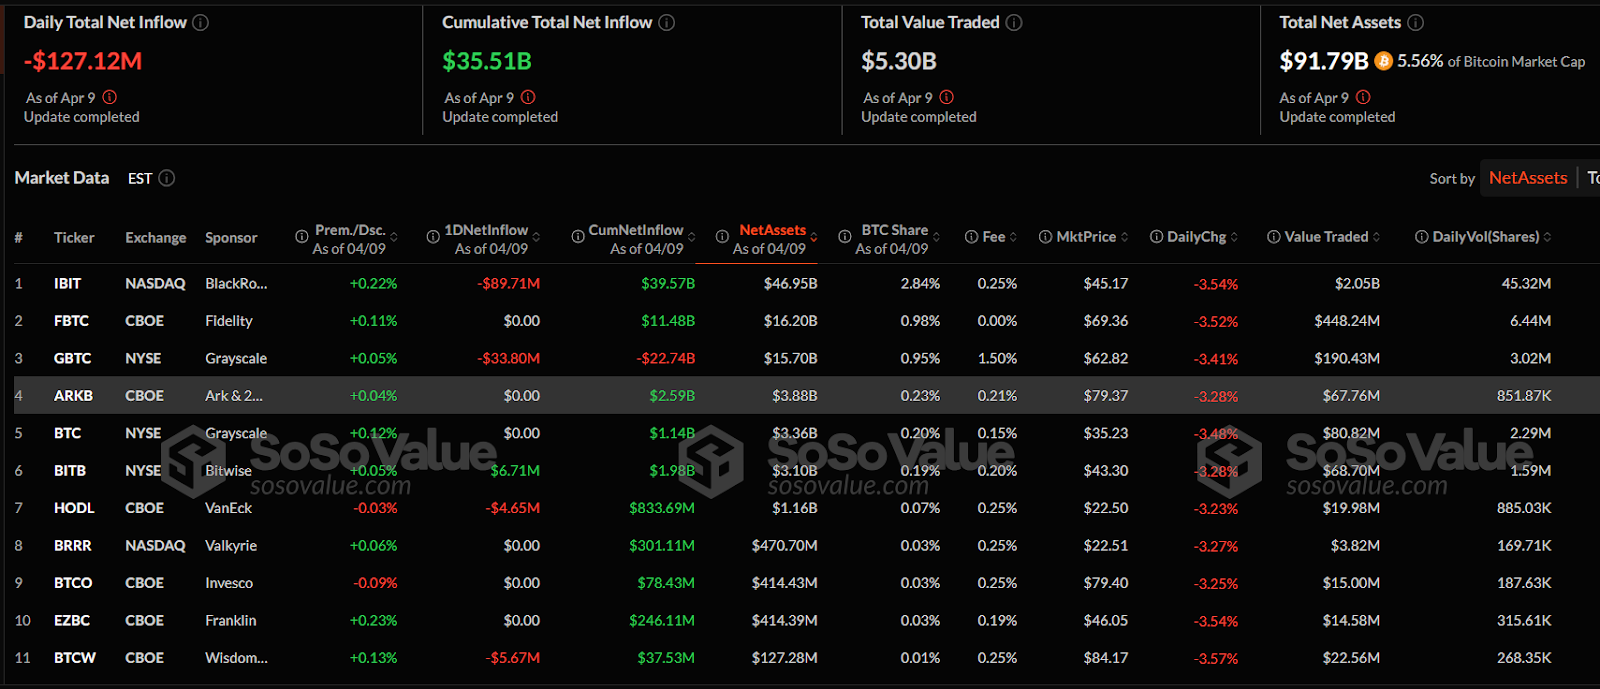The width and height of the screenshot is (1600, 689).
Task: Click red alert icon under Total Value Traded date
Action: point(946,97)
